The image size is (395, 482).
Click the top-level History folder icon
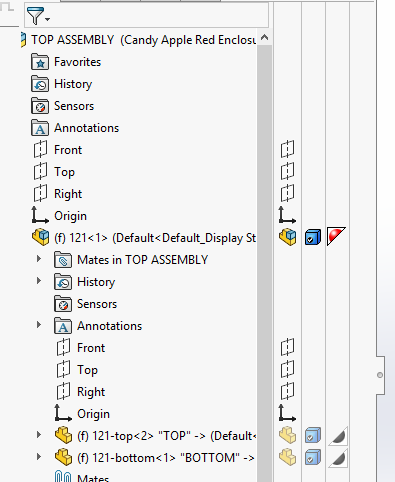pyautogui.click(x=40, y=84)
